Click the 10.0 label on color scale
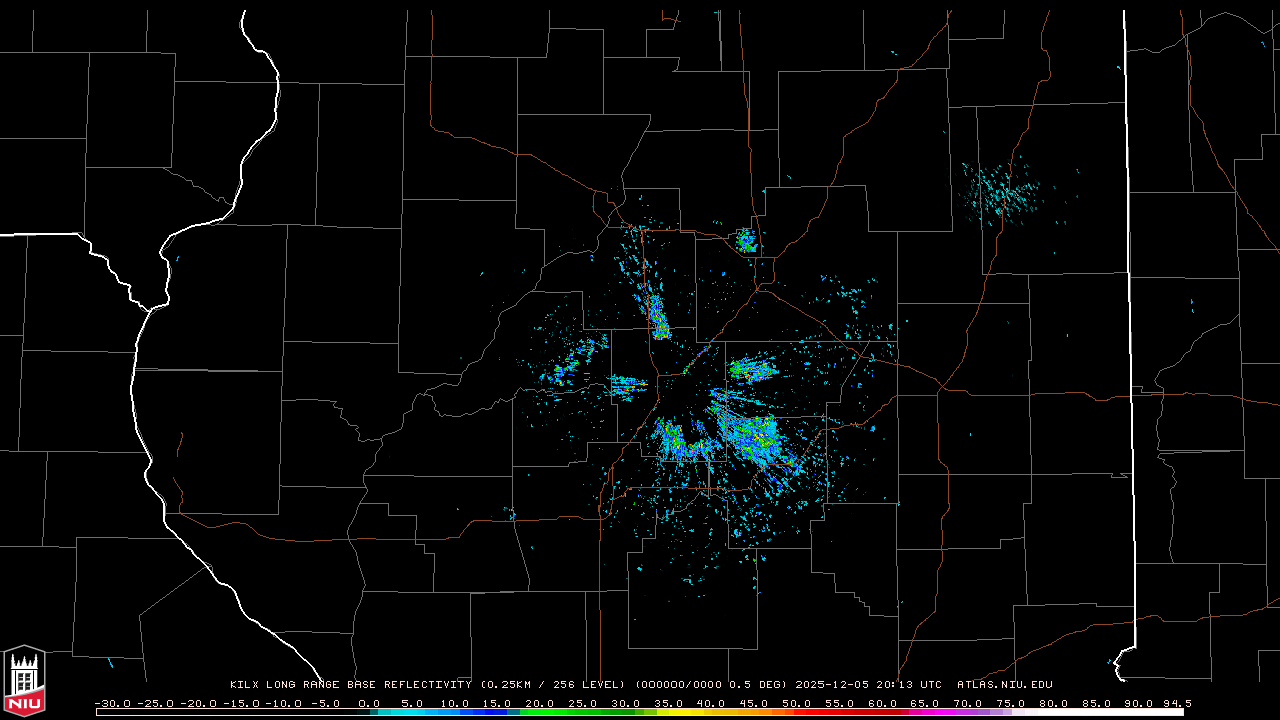The image size is (1280, 720). (x=454, y=703)
